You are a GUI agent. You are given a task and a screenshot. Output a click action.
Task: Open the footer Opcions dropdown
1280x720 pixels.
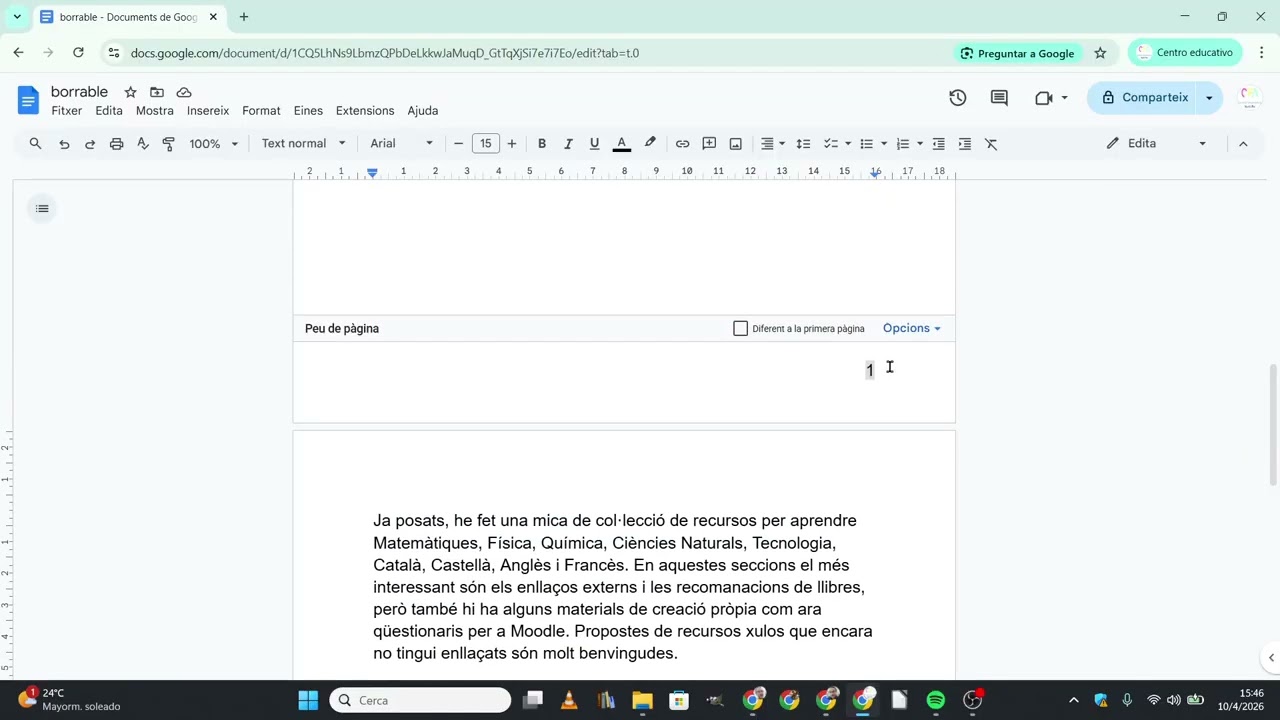point(911,328)
